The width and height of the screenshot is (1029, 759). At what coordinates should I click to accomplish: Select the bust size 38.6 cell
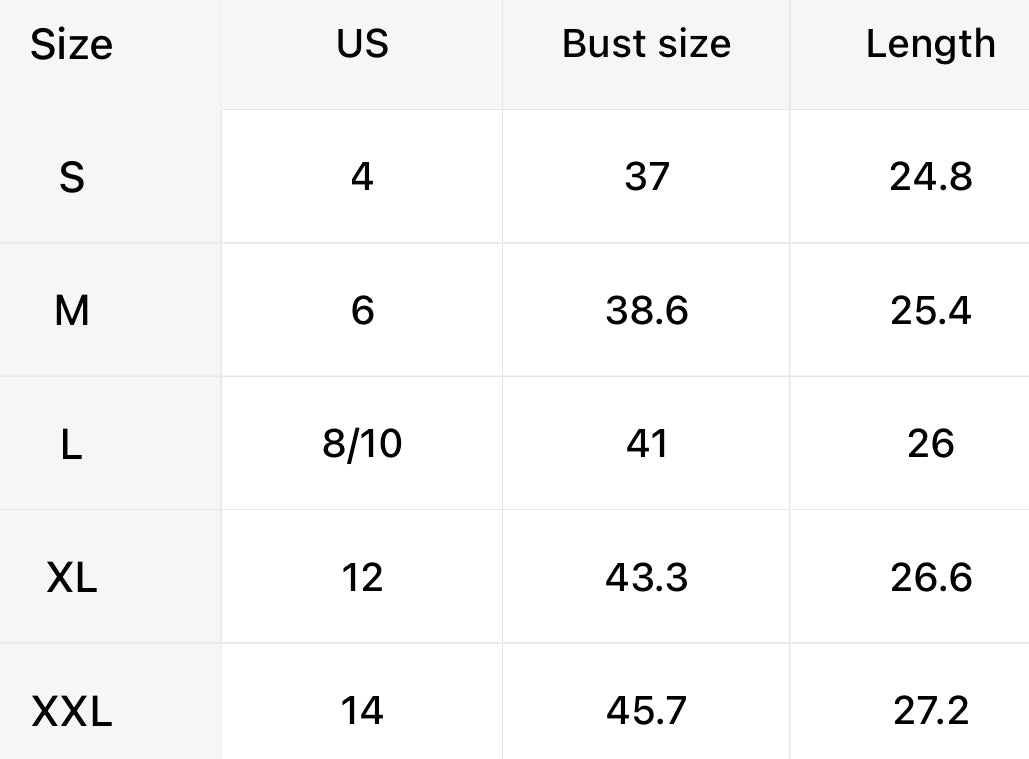pyautogui.click(x=646, y=311)
